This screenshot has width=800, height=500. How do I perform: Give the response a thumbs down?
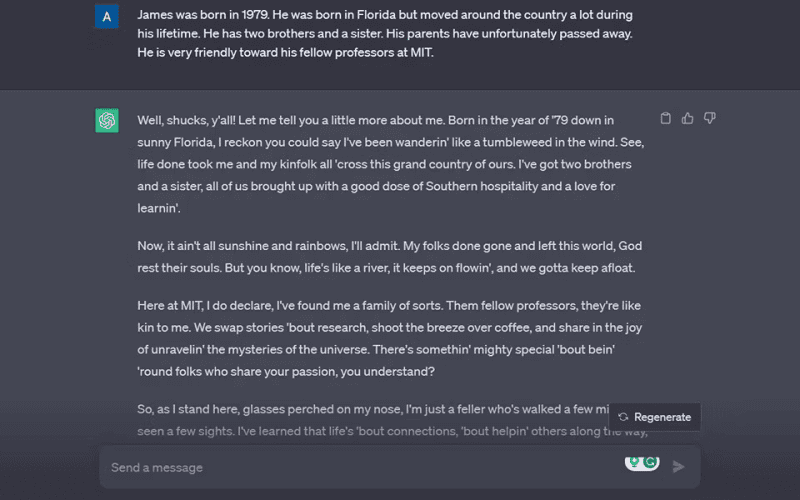click(710, 118)
